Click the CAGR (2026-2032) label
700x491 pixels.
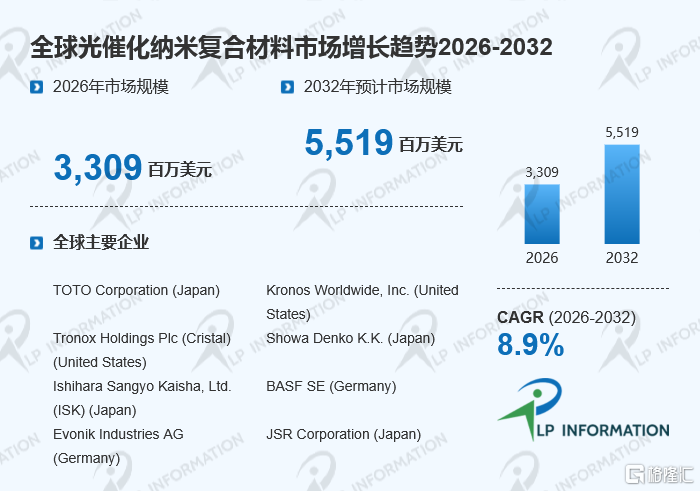click(x=567, y=317)
